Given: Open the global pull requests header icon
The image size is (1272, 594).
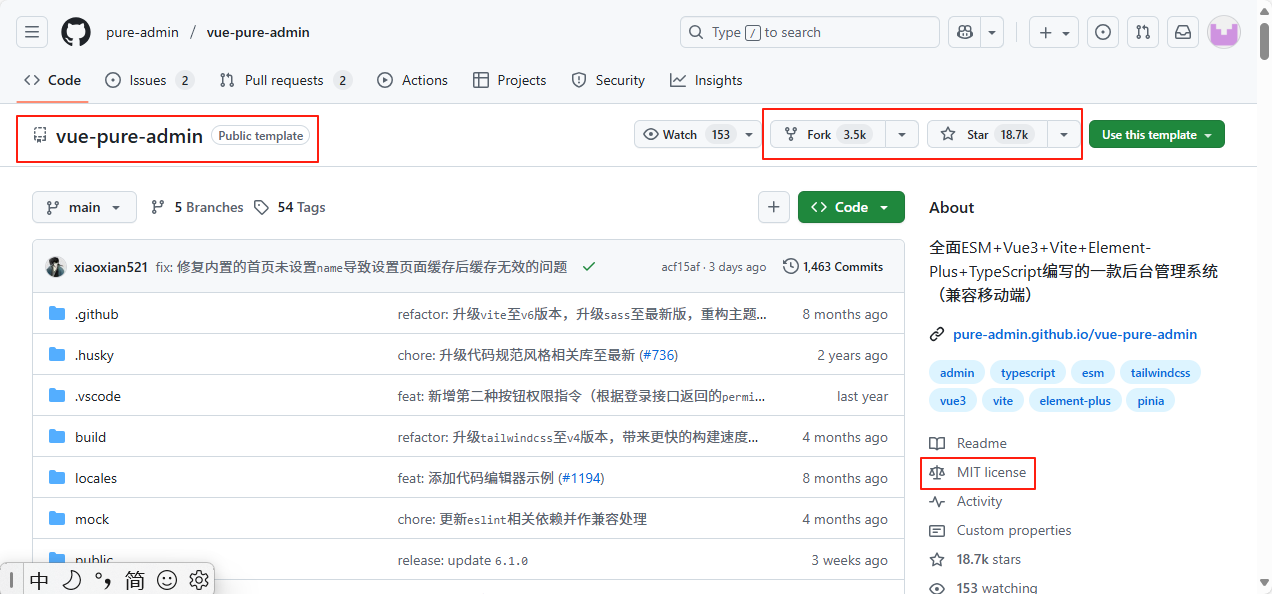Looking at the screenshot, I should point(1143,32).
